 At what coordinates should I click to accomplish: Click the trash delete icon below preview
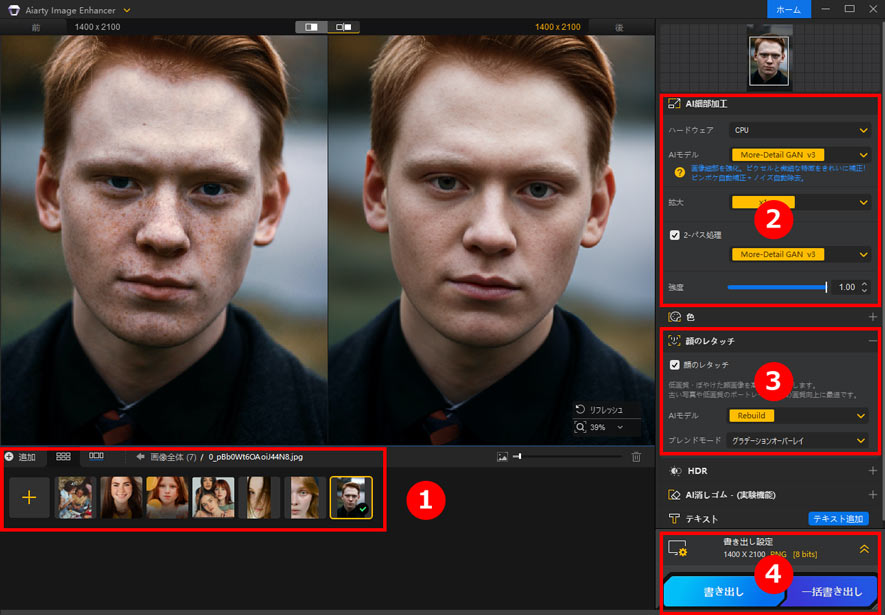click(x=636, y=457)
